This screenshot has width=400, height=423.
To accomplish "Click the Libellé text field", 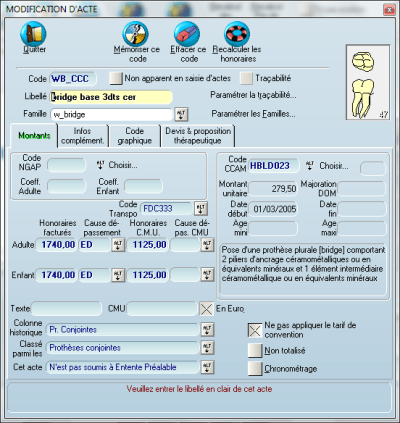I will point(111,97).
